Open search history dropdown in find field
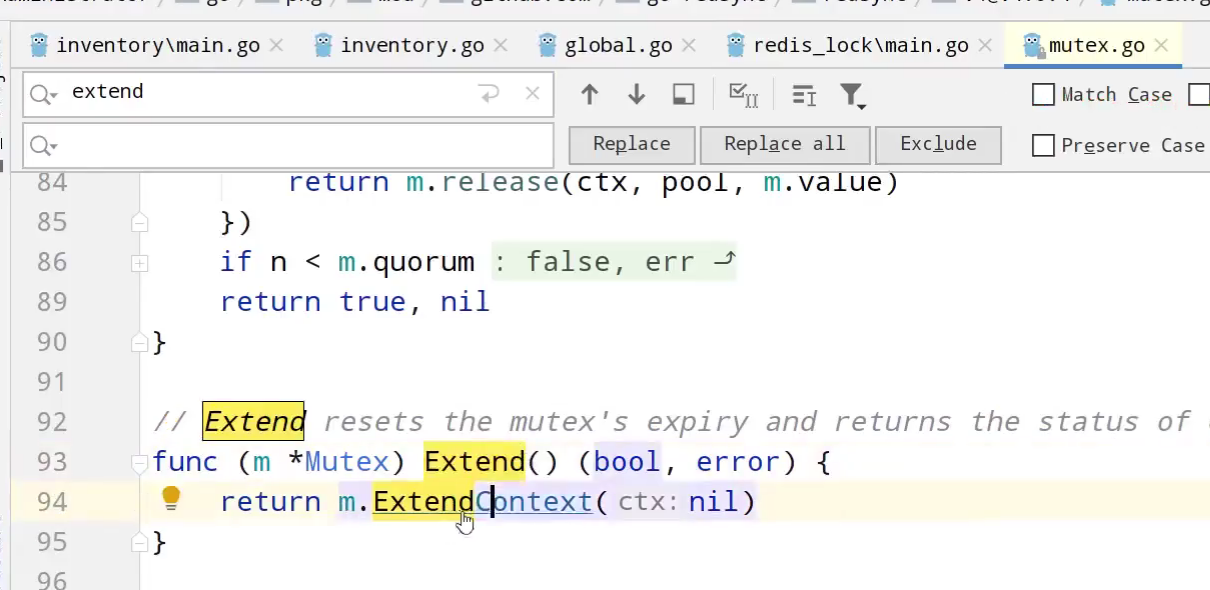The image size is (1210, 590). pos(44,94)
